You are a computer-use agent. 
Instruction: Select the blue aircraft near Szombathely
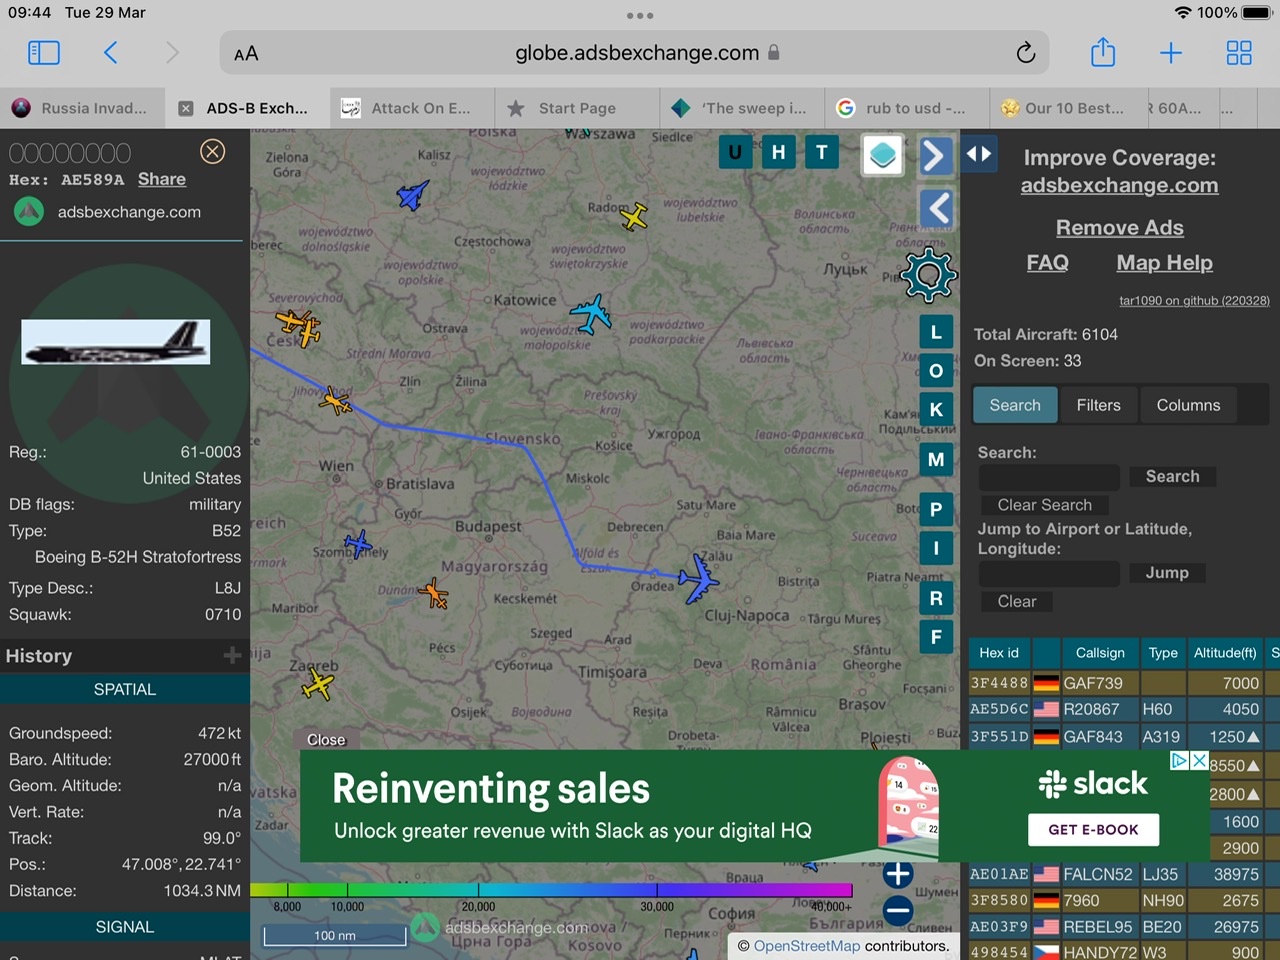coord(358,544)
